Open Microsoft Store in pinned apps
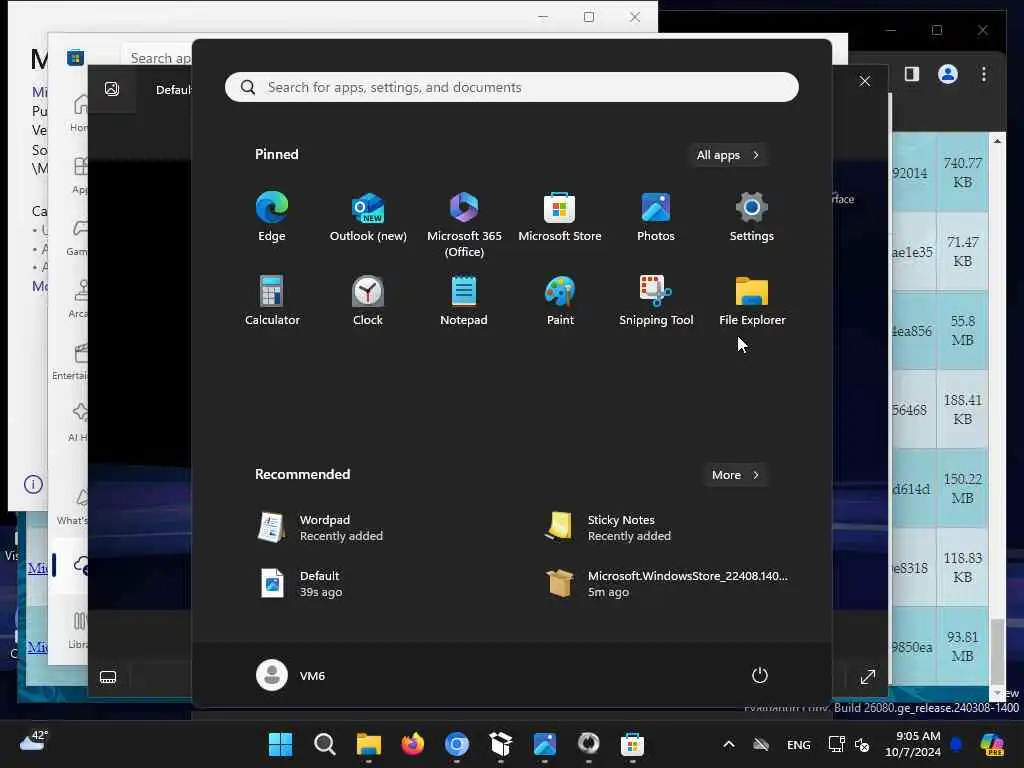The width and height of the screenshot is (1024, 768). [560, 217]
